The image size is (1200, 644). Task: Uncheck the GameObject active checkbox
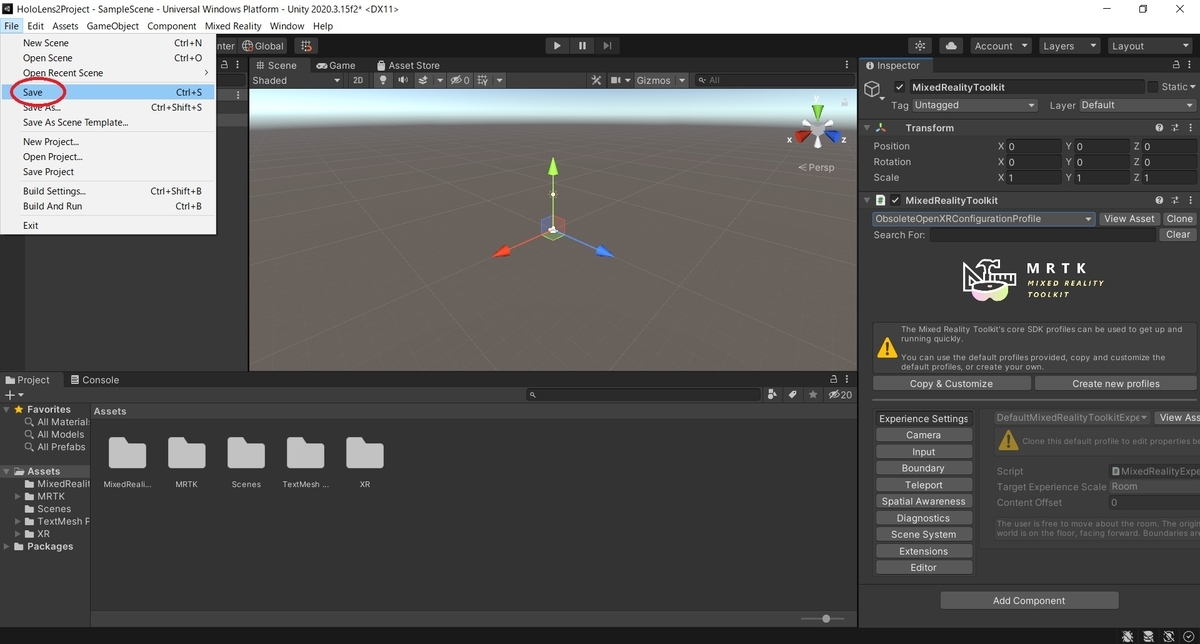point(899,87)
